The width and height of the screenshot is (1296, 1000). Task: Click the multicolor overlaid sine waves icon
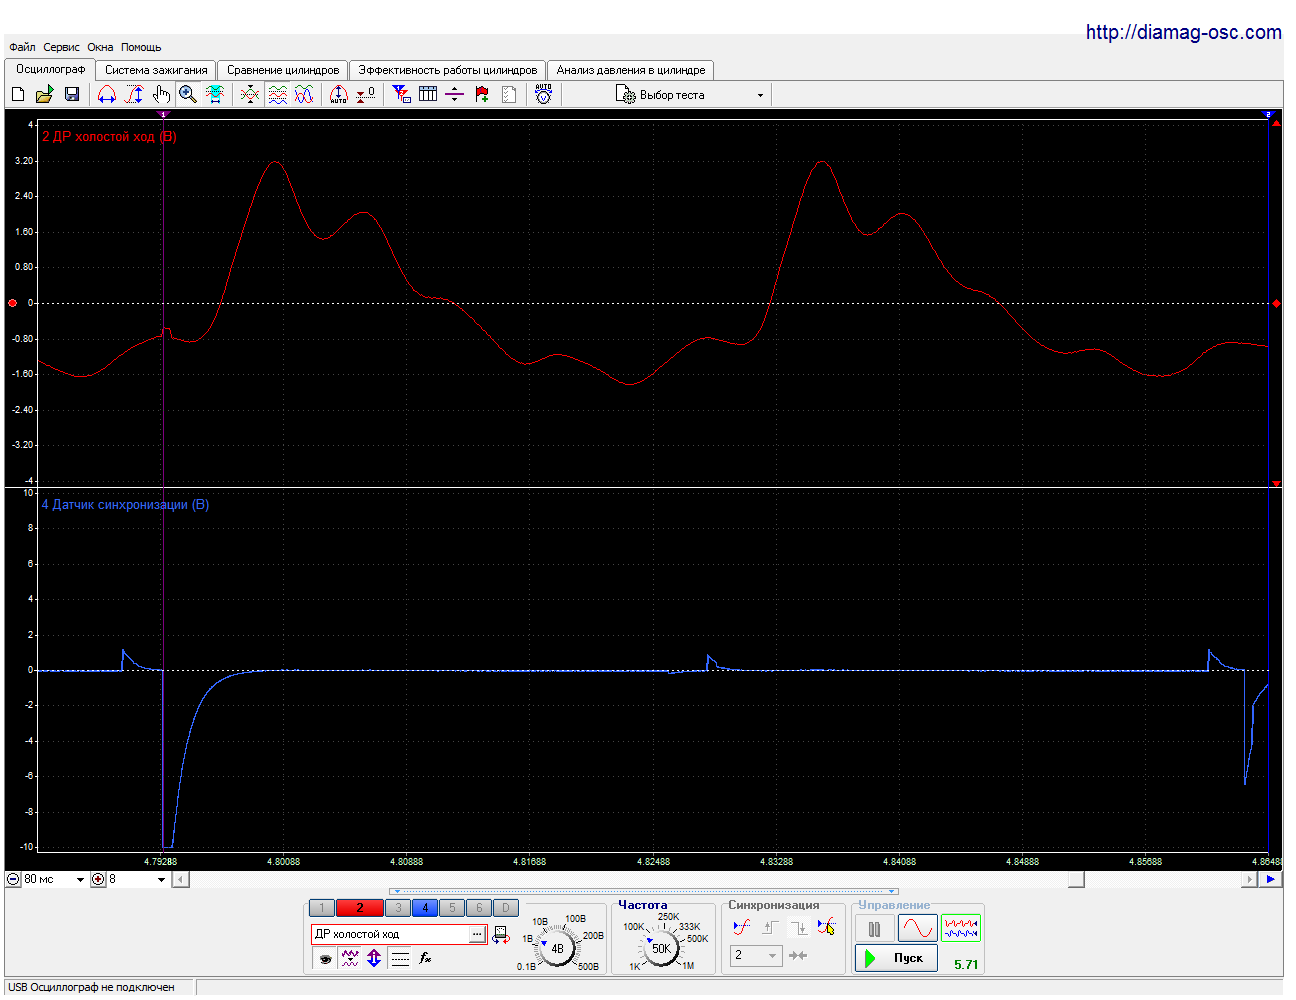304,94
